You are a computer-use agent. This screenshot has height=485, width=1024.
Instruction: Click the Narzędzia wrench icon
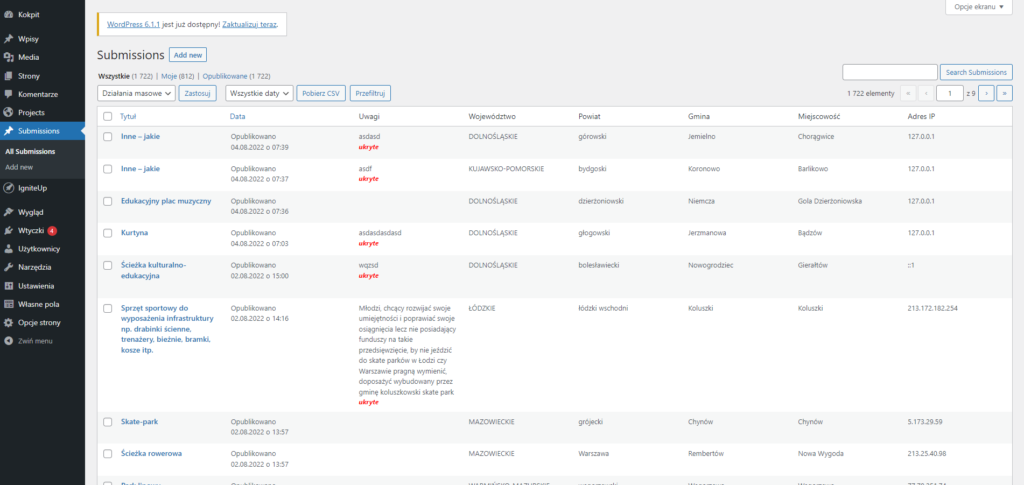coord(8,267)
